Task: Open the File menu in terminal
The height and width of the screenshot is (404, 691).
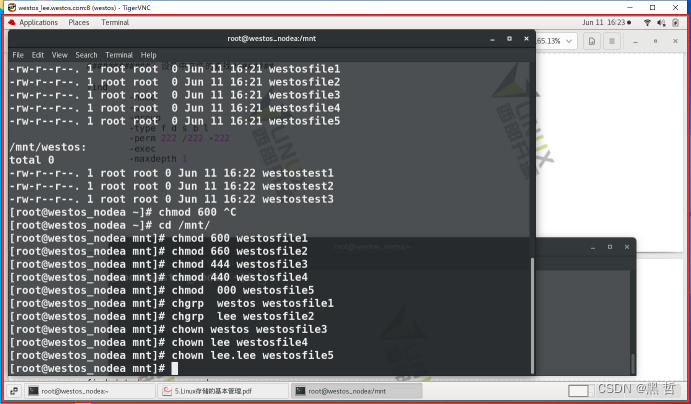Action: pos(18,55)
